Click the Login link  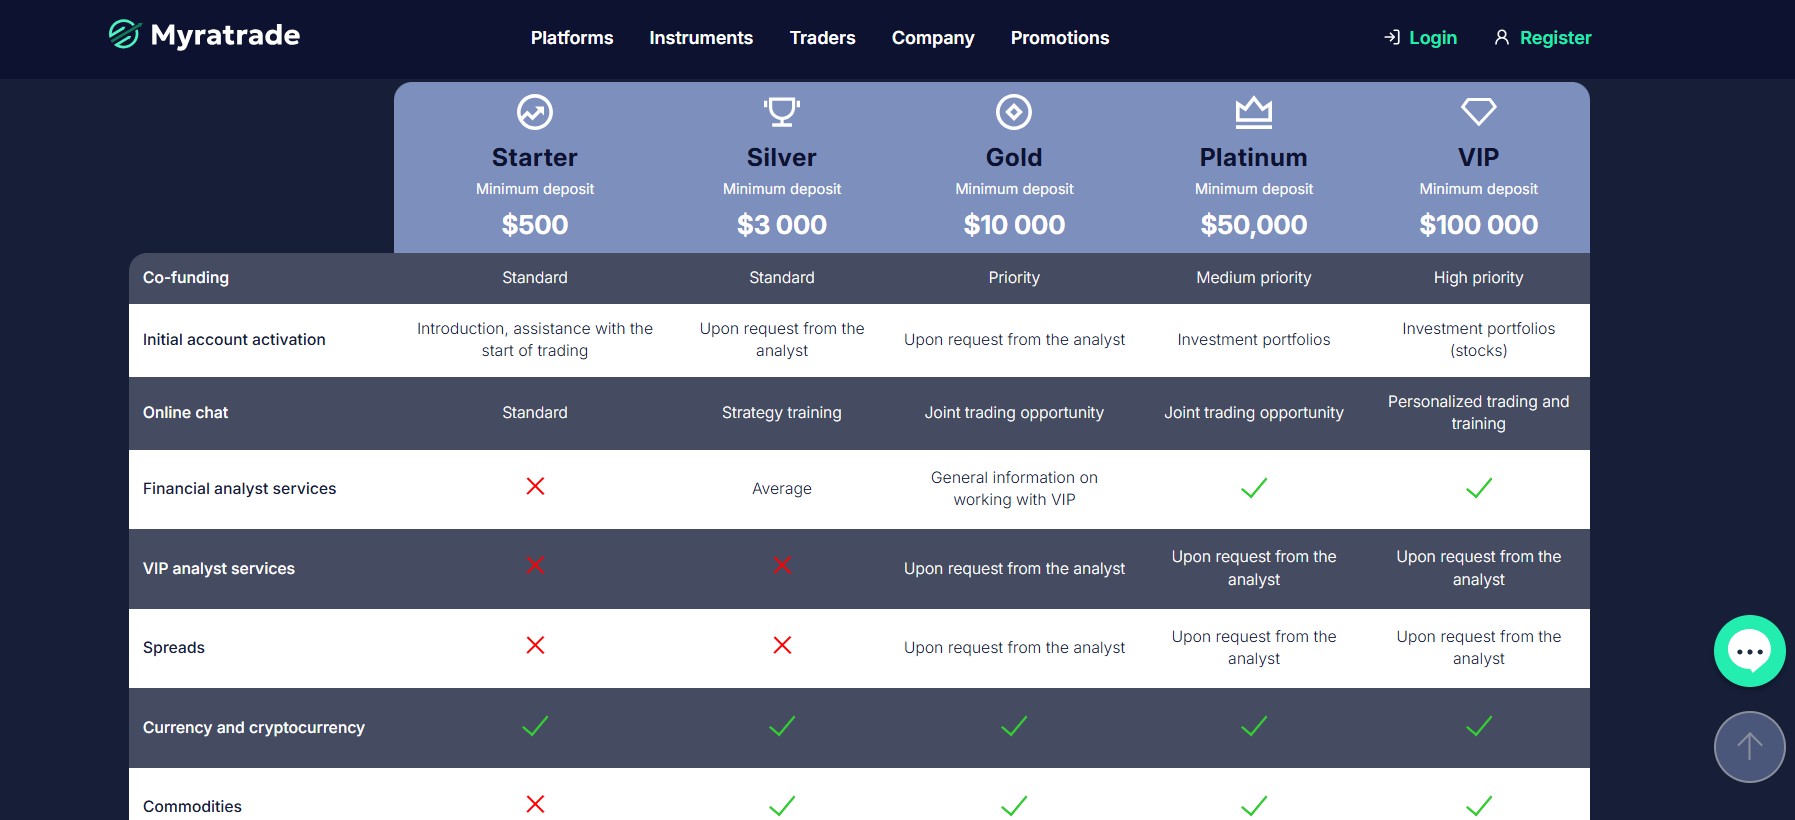click(1433, 38)
